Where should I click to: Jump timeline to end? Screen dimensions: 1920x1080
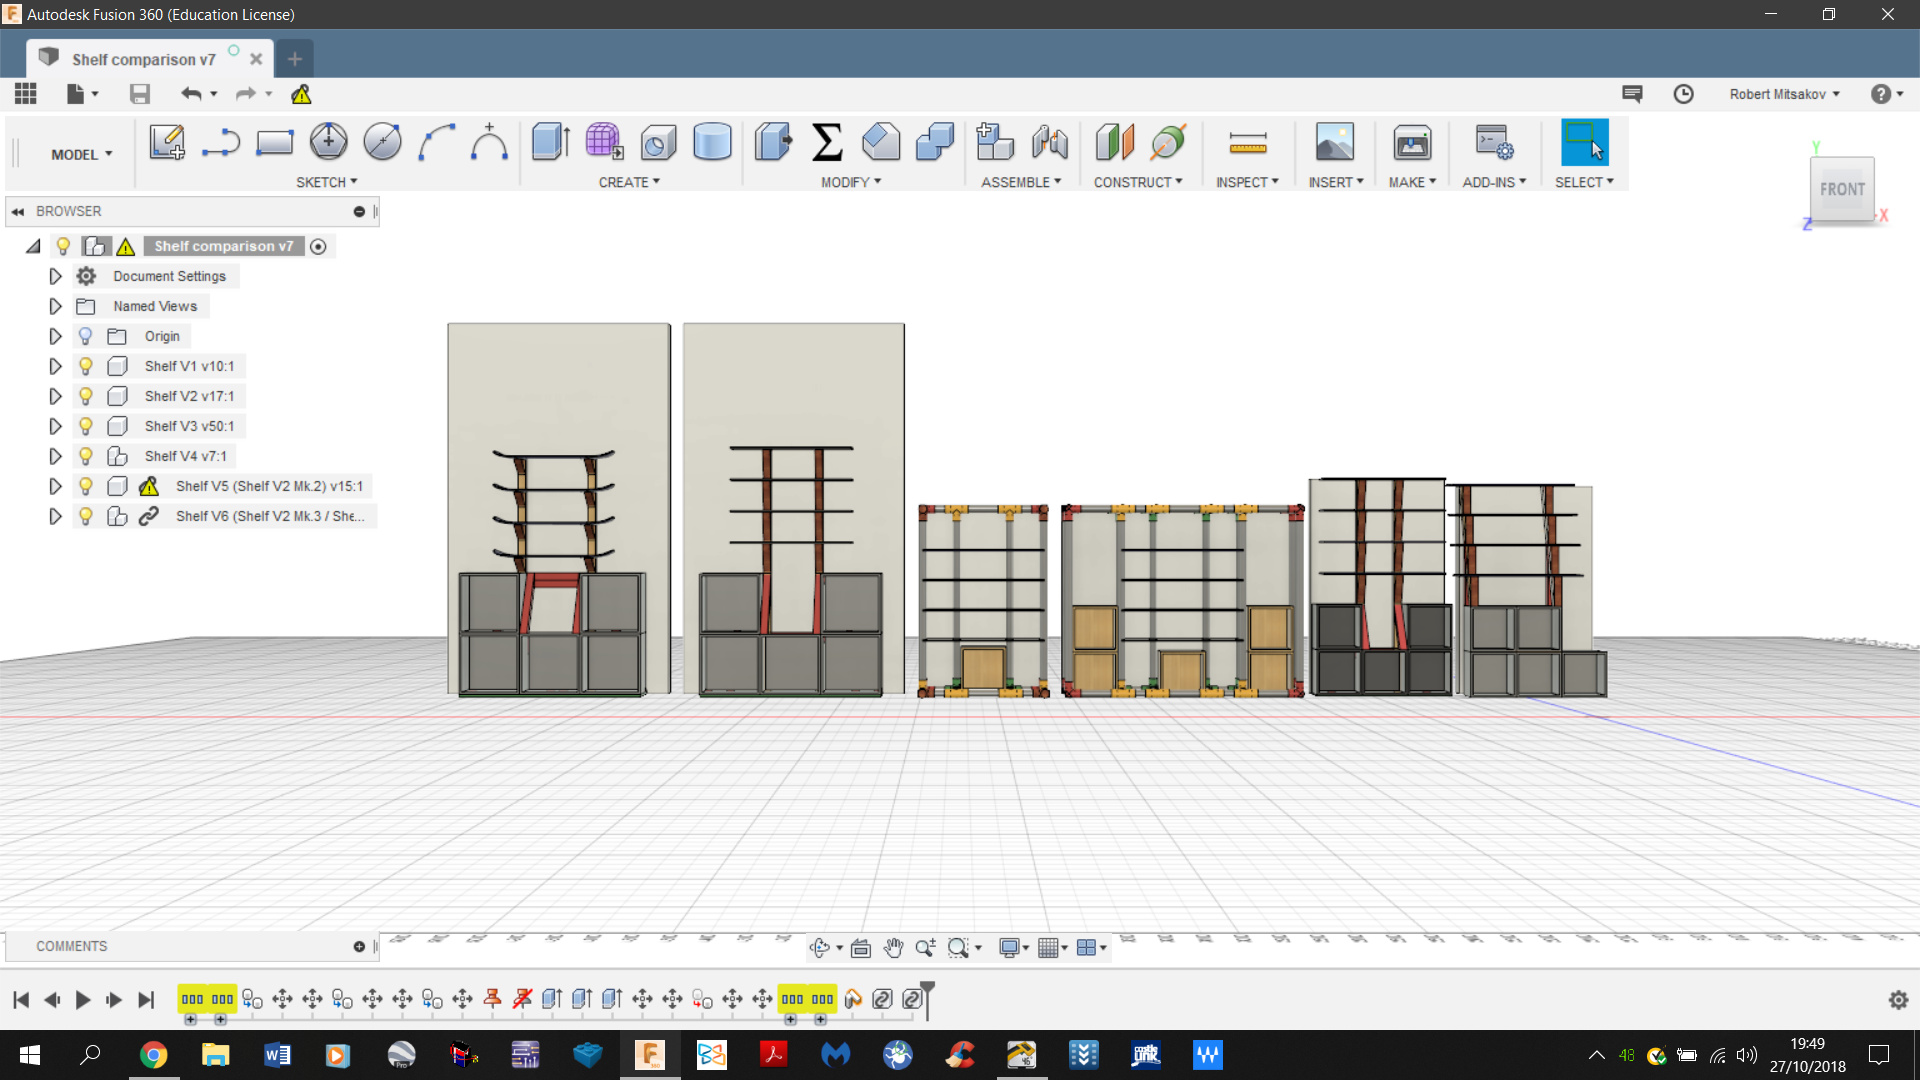click(x=146, y=1000)
